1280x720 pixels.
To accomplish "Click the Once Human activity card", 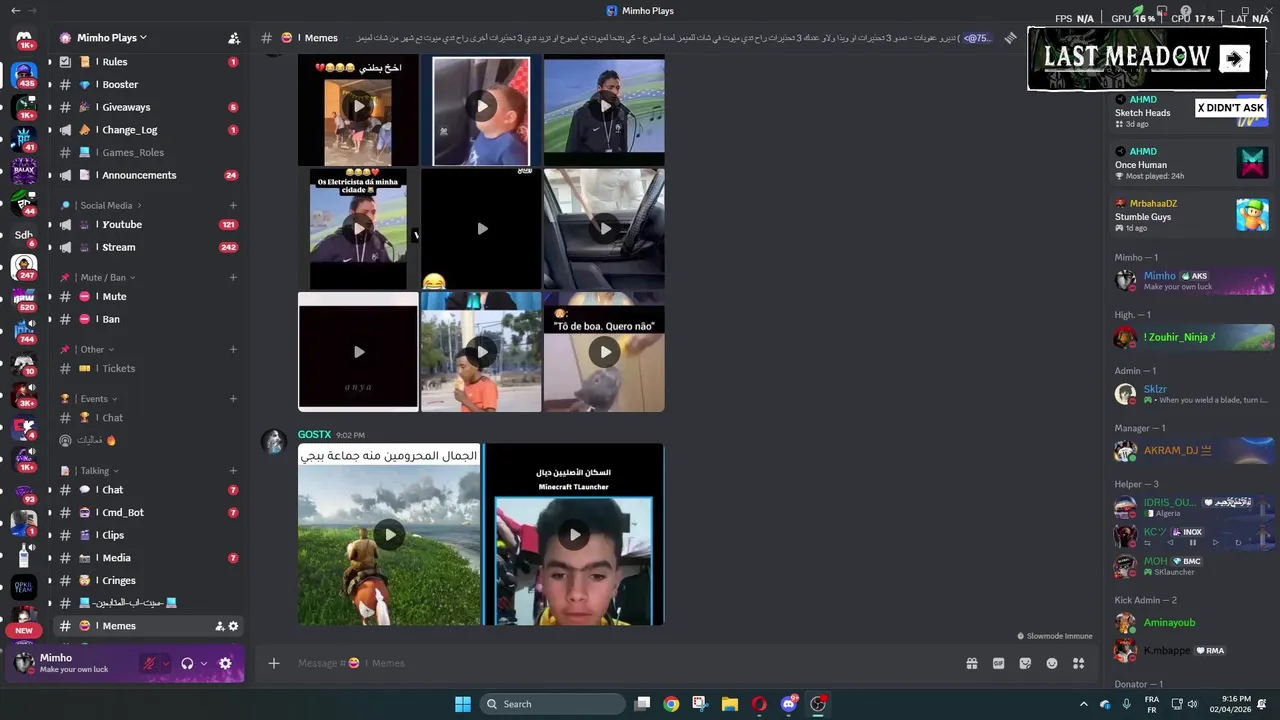I will [x=1192, y=163].
